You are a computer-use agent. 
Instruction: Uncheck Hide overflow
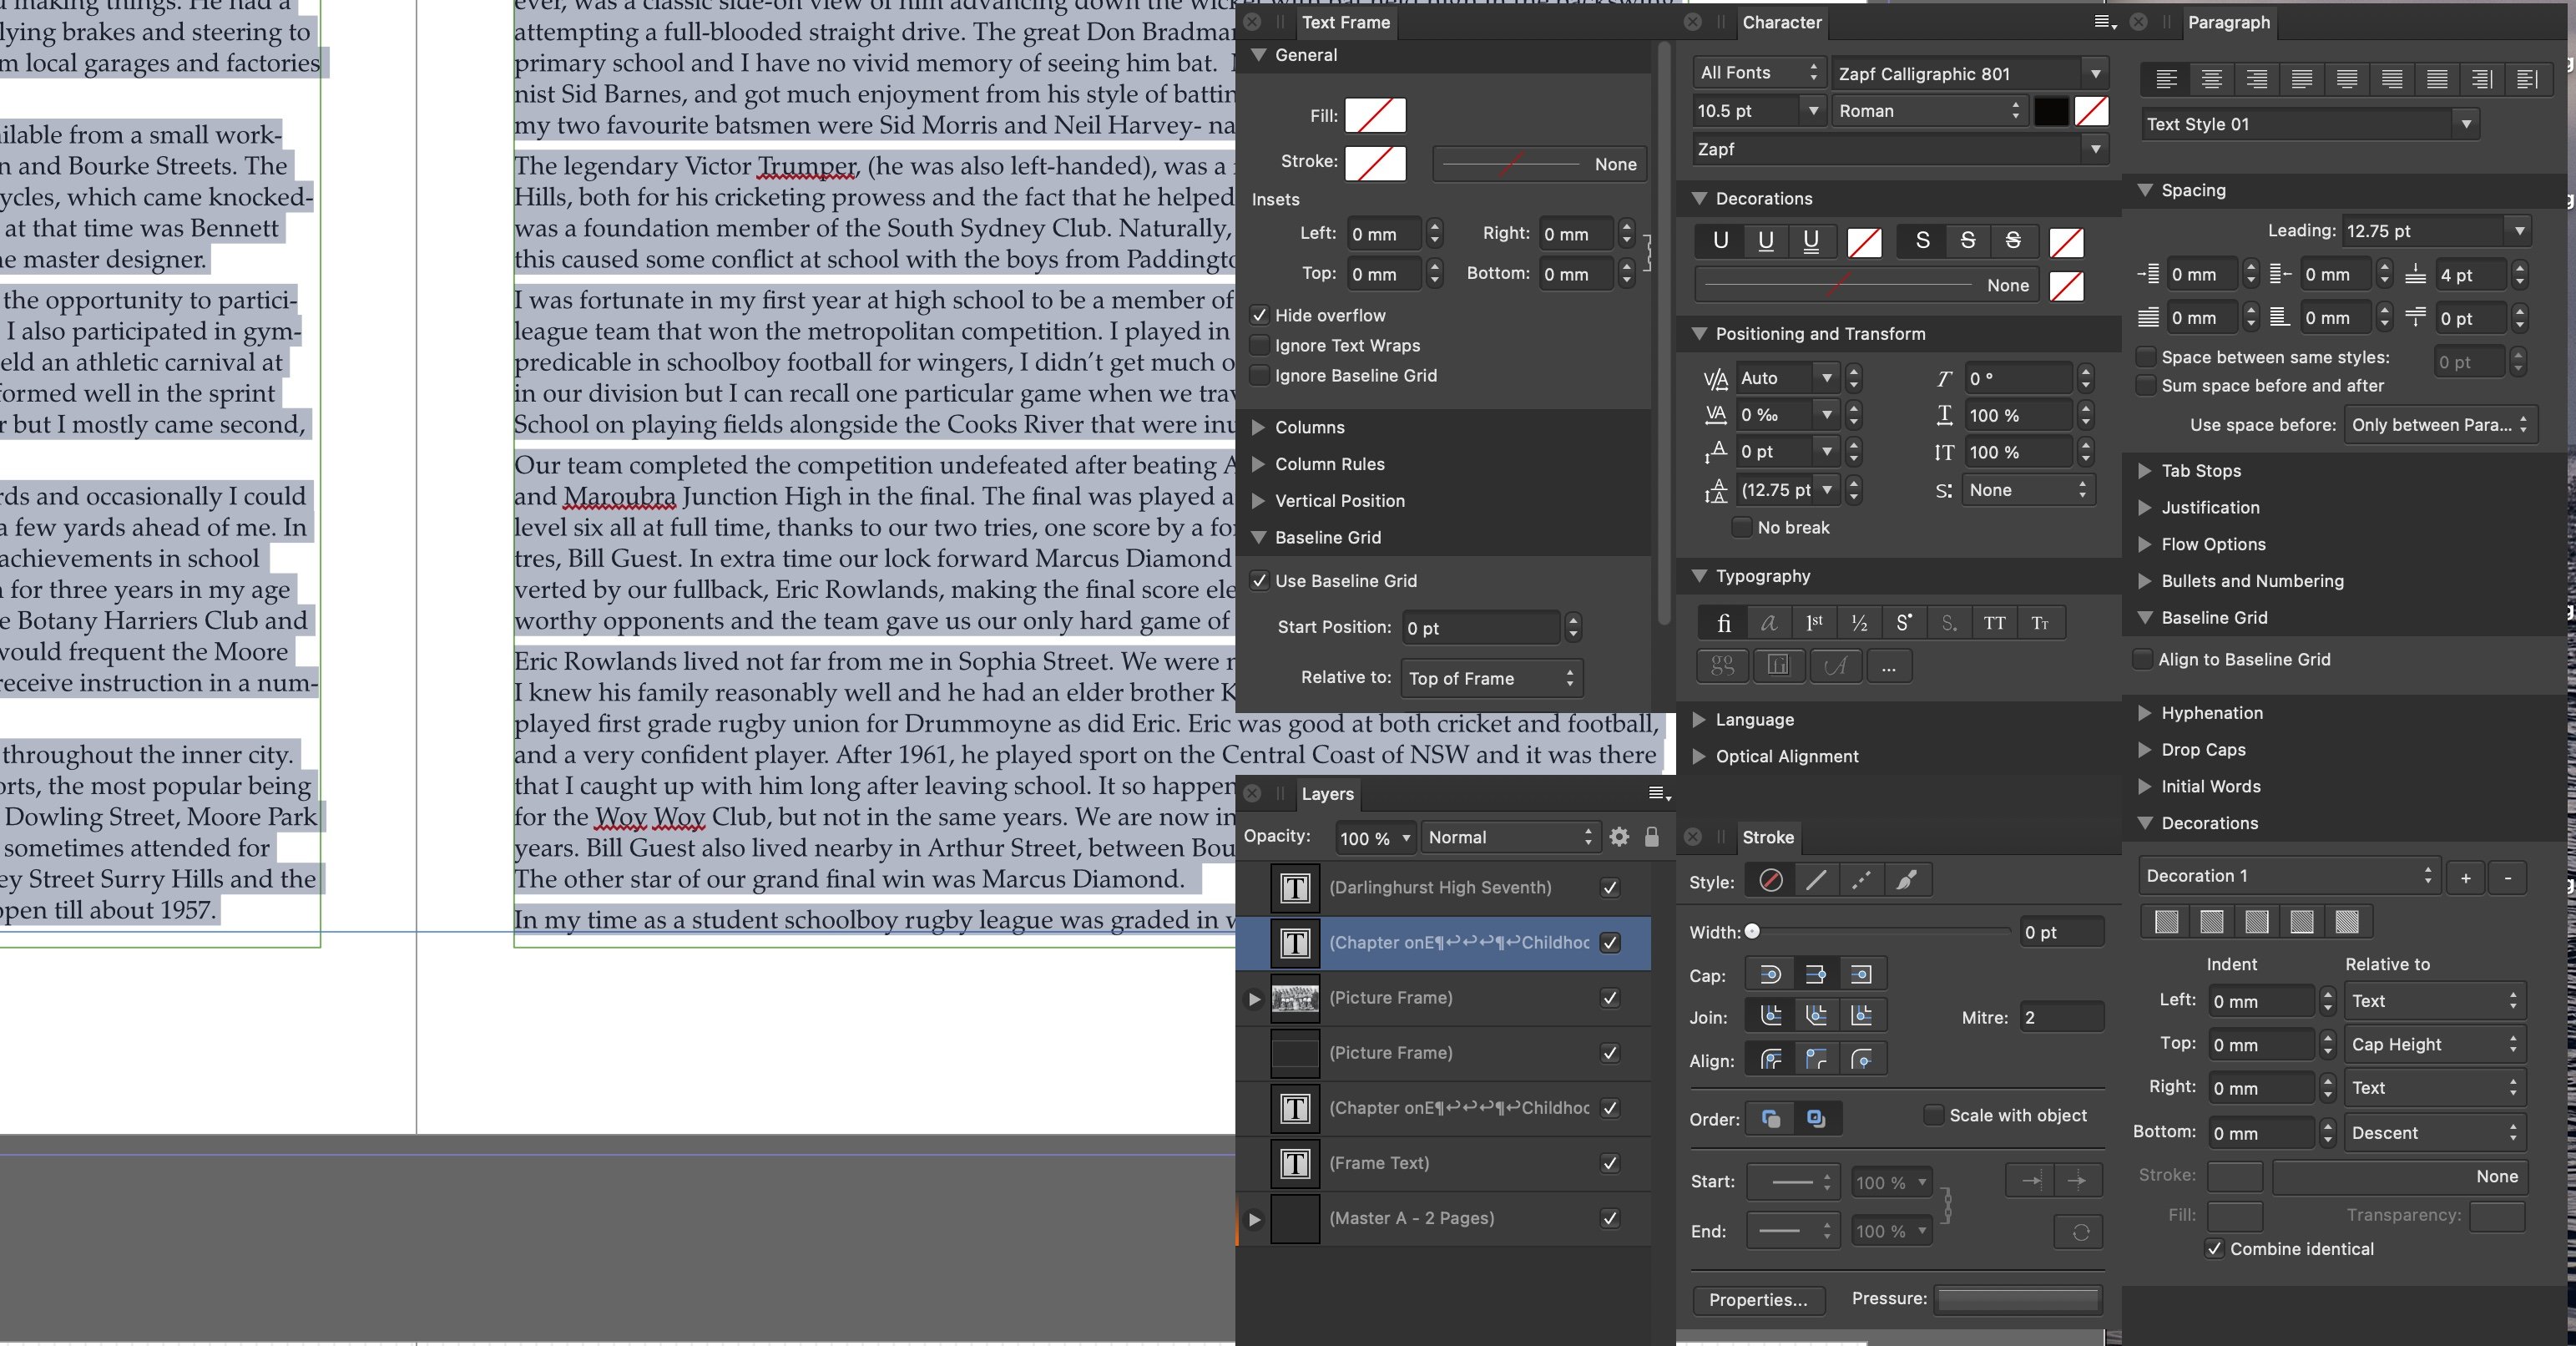(1260, 315)
